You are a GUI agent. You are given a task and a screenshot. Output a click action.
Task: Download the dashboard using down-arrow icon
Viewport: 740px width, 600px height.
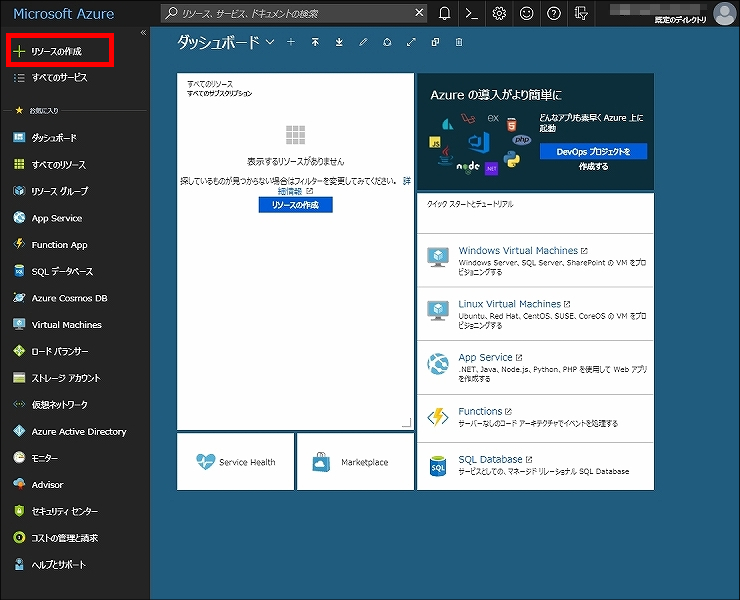coord(339,42)
